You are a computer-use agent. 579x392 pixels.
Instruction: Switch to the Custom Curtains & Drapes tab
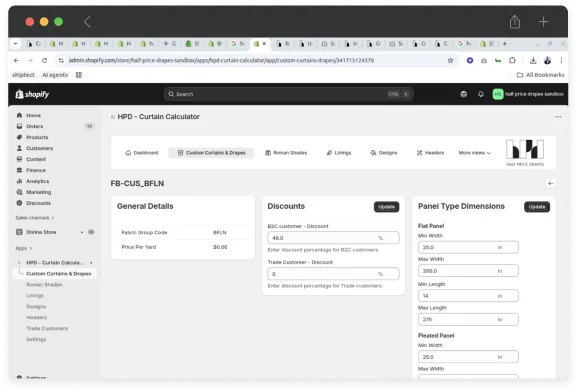coord(211,153)
